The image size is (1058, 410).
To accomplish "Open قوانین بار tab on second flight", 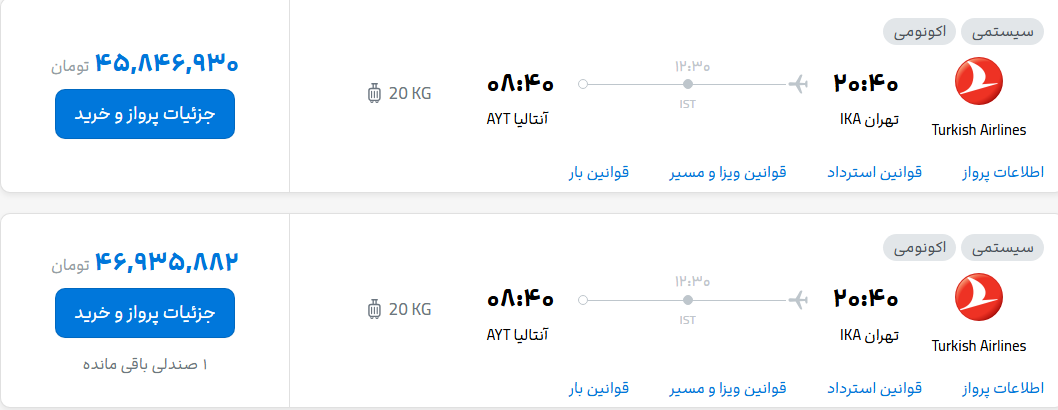I will 598,388.
